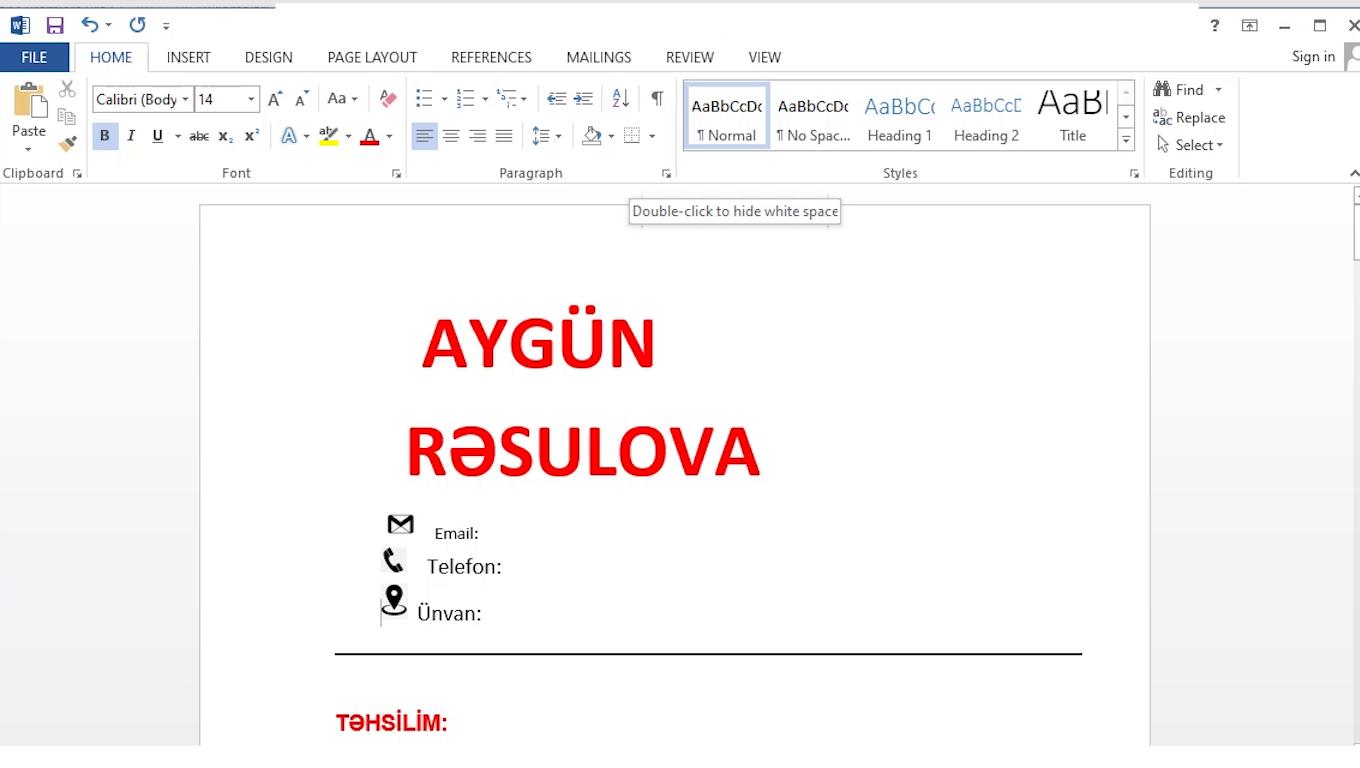Click the Center alignment icon
This screenshot has width=1360, height=768.
(451, 136)
